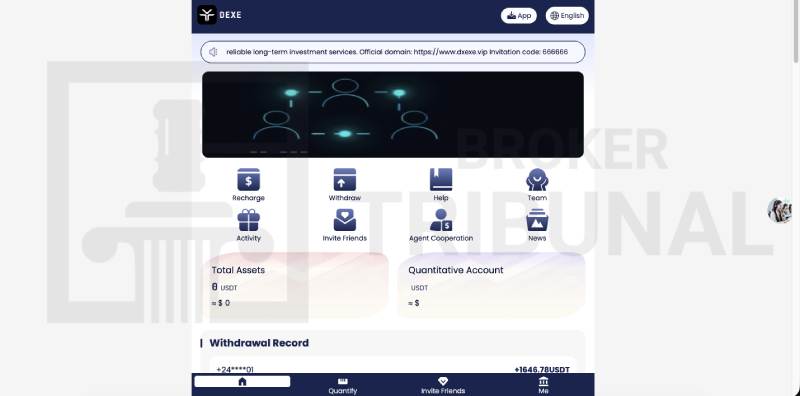The image size is (800, 396).
Task: Click the Total Assets card
Action: pyautogui.click(x=296, y=286)
